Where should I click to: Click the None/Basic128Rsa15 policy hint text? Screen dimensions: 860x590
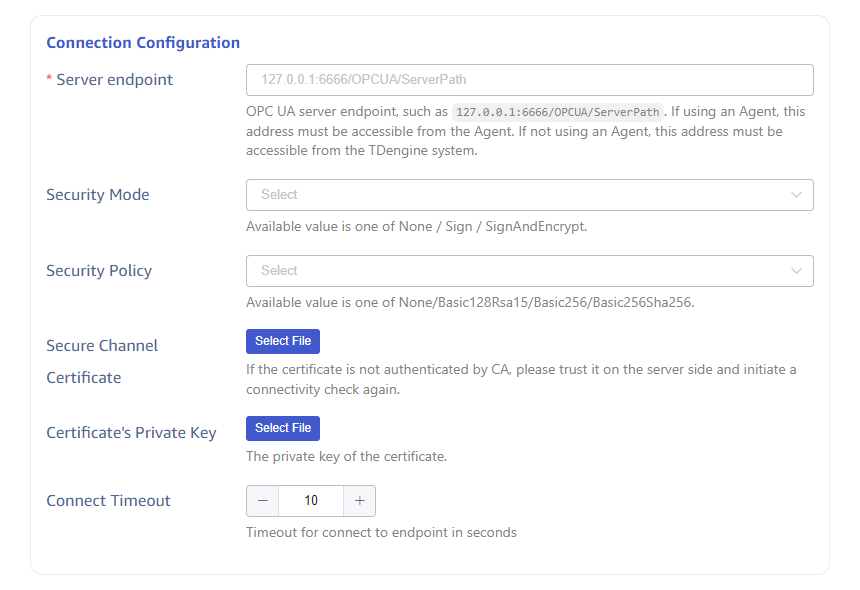click(x=470, y=302)
